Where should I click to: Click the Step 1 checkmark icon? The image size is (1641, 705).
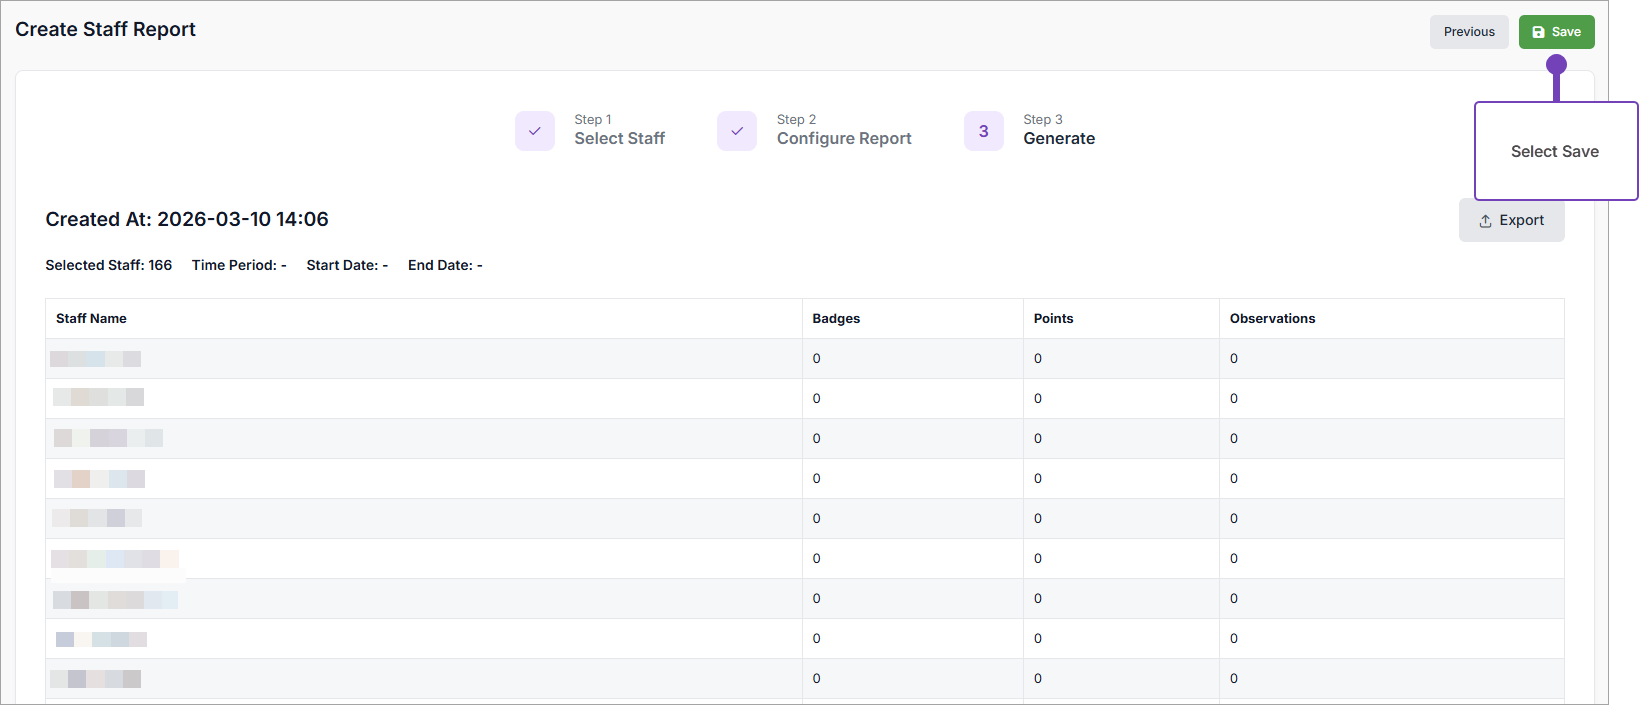pos(535,131)
